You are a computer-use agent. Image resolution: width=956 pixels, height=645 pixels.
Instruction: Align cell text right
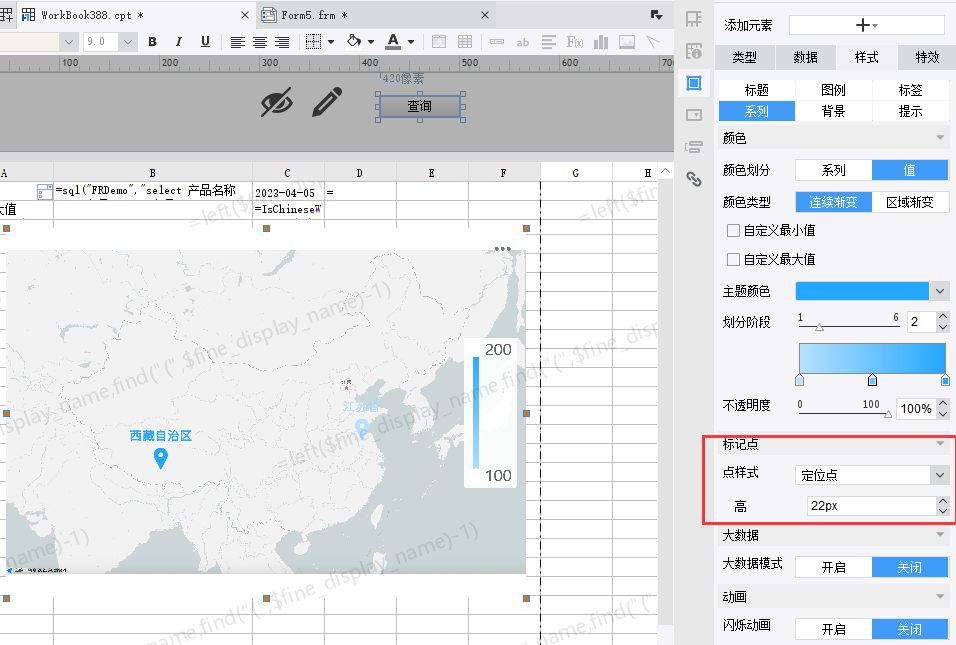click(x=282, y=42)
